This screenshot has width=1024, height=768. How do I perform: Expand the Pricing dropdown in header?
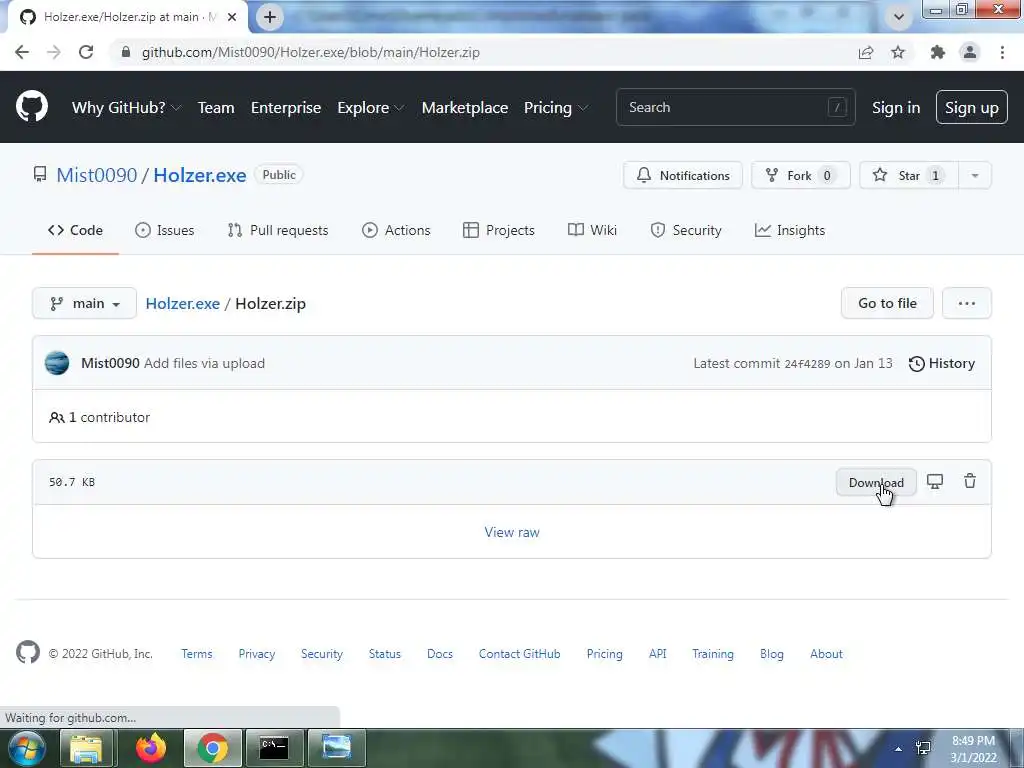coord(556,107)
